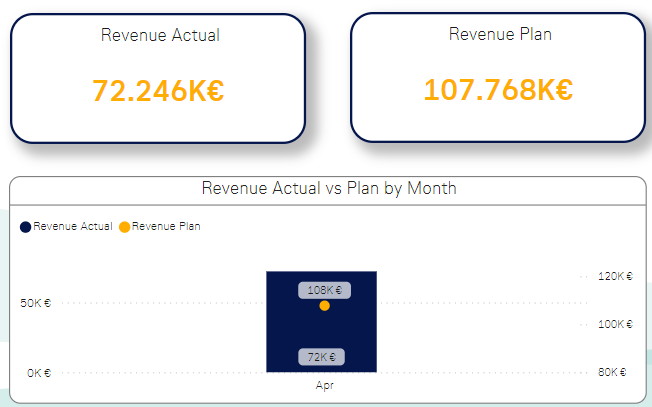652x407 pixels.
Task: Toggle the Revenue Actual legend entry
Action: coord(66,227)
